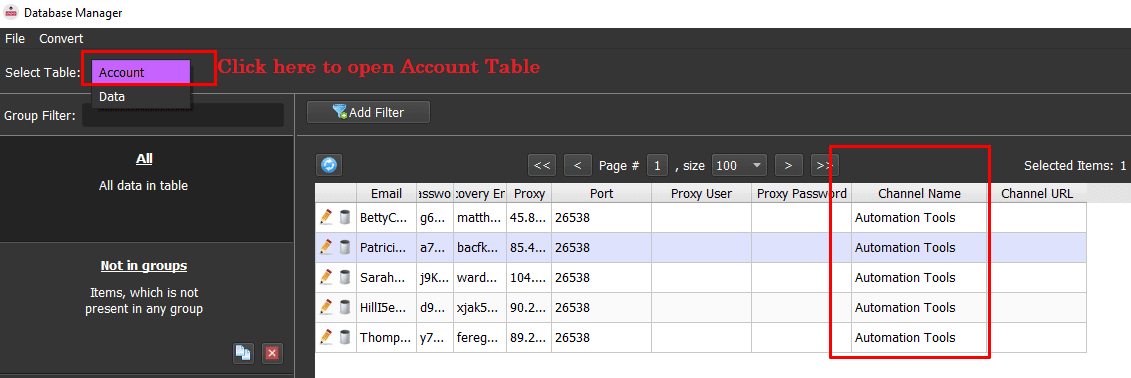Delete the Thomp row with trash icon

(x=345, y=337)
